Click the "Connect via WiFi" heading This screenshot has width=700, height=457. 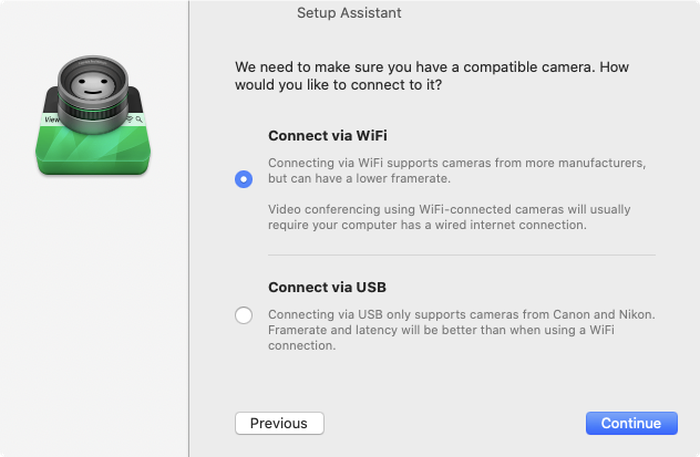coord(328,136)
